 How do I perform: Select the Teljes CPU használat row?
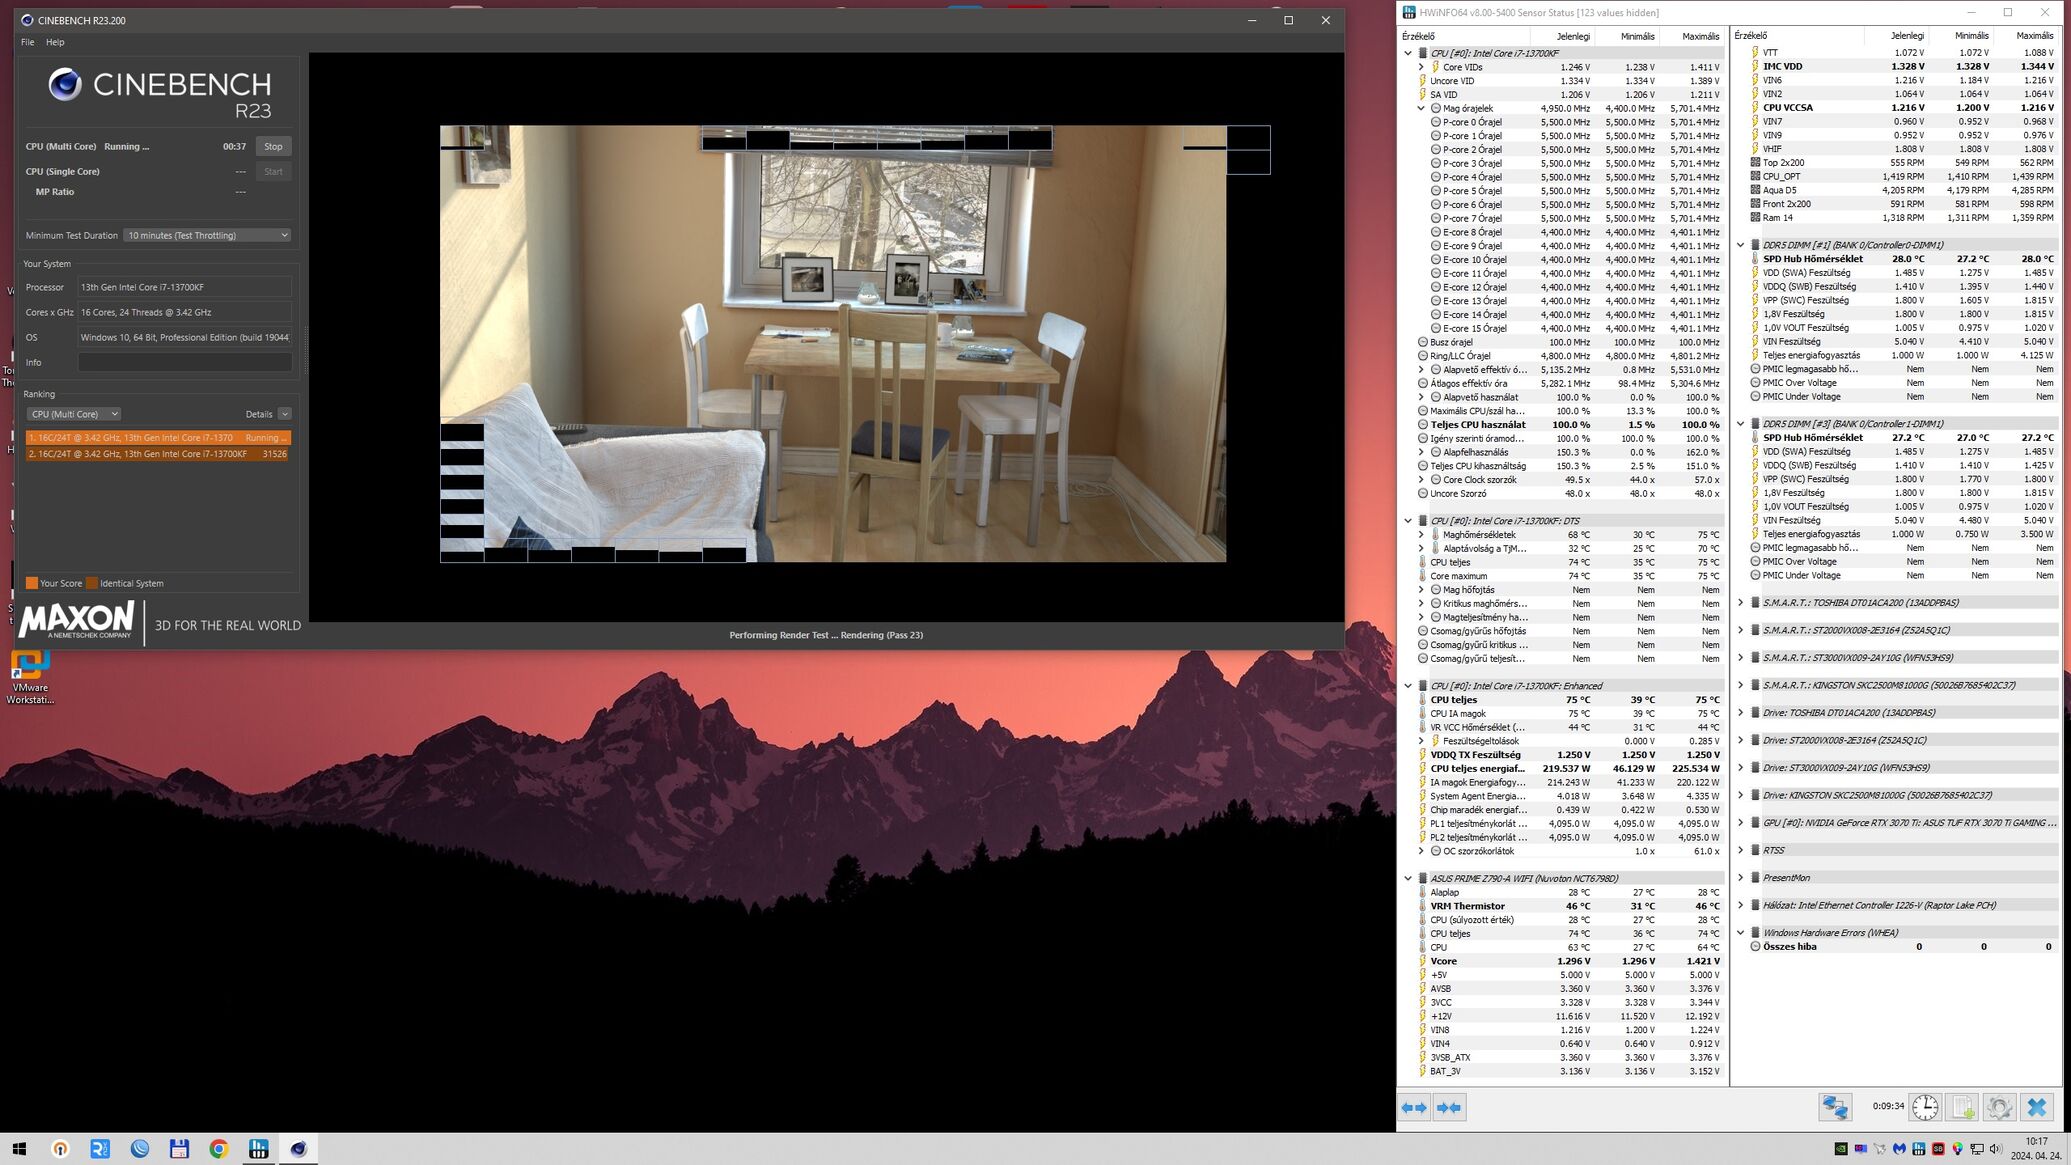click(x=1569, y=425)
